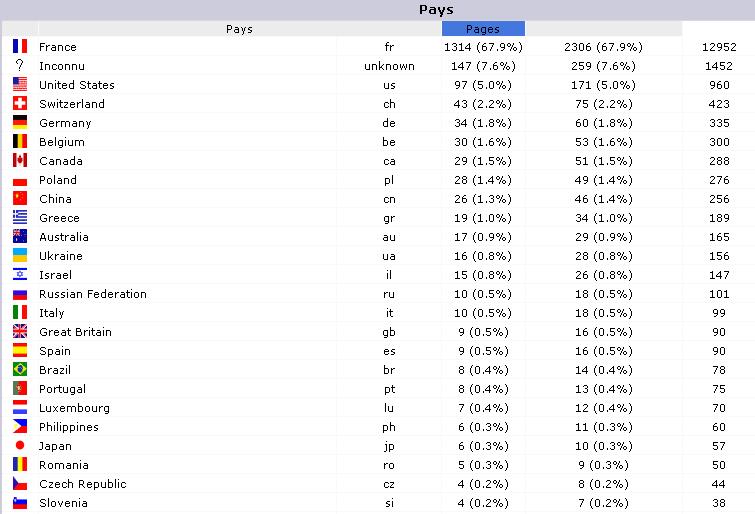Image resolution: width=755 pixels, height=514 pixels.
Task: Select the highlighted Pages column header
Action: (x=483, y=29)
